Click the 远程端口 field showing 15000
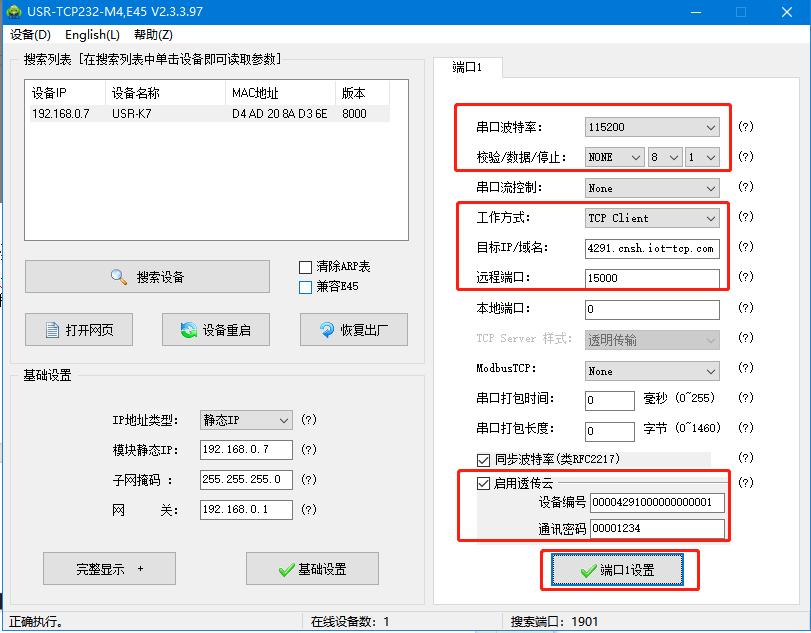 pyautogui.click(x=652, y=278)
